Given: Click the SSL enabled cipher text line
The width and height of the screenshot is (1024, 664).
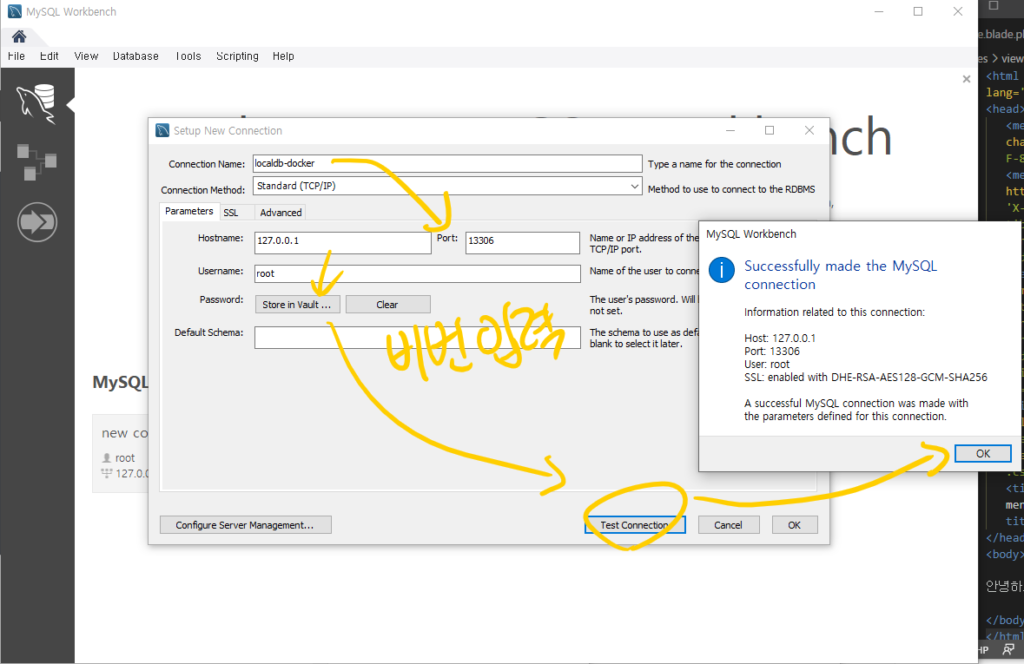Looking at the screenshot, I should click(x=865, y=377).
